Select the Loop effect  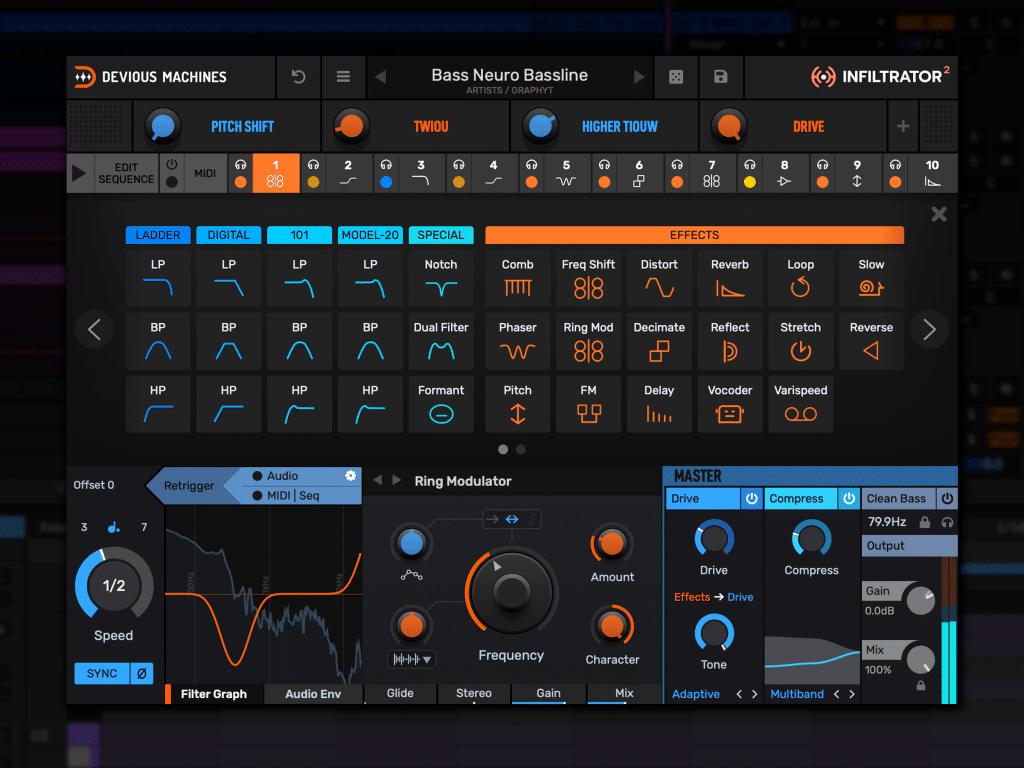[x=801, y=278]
